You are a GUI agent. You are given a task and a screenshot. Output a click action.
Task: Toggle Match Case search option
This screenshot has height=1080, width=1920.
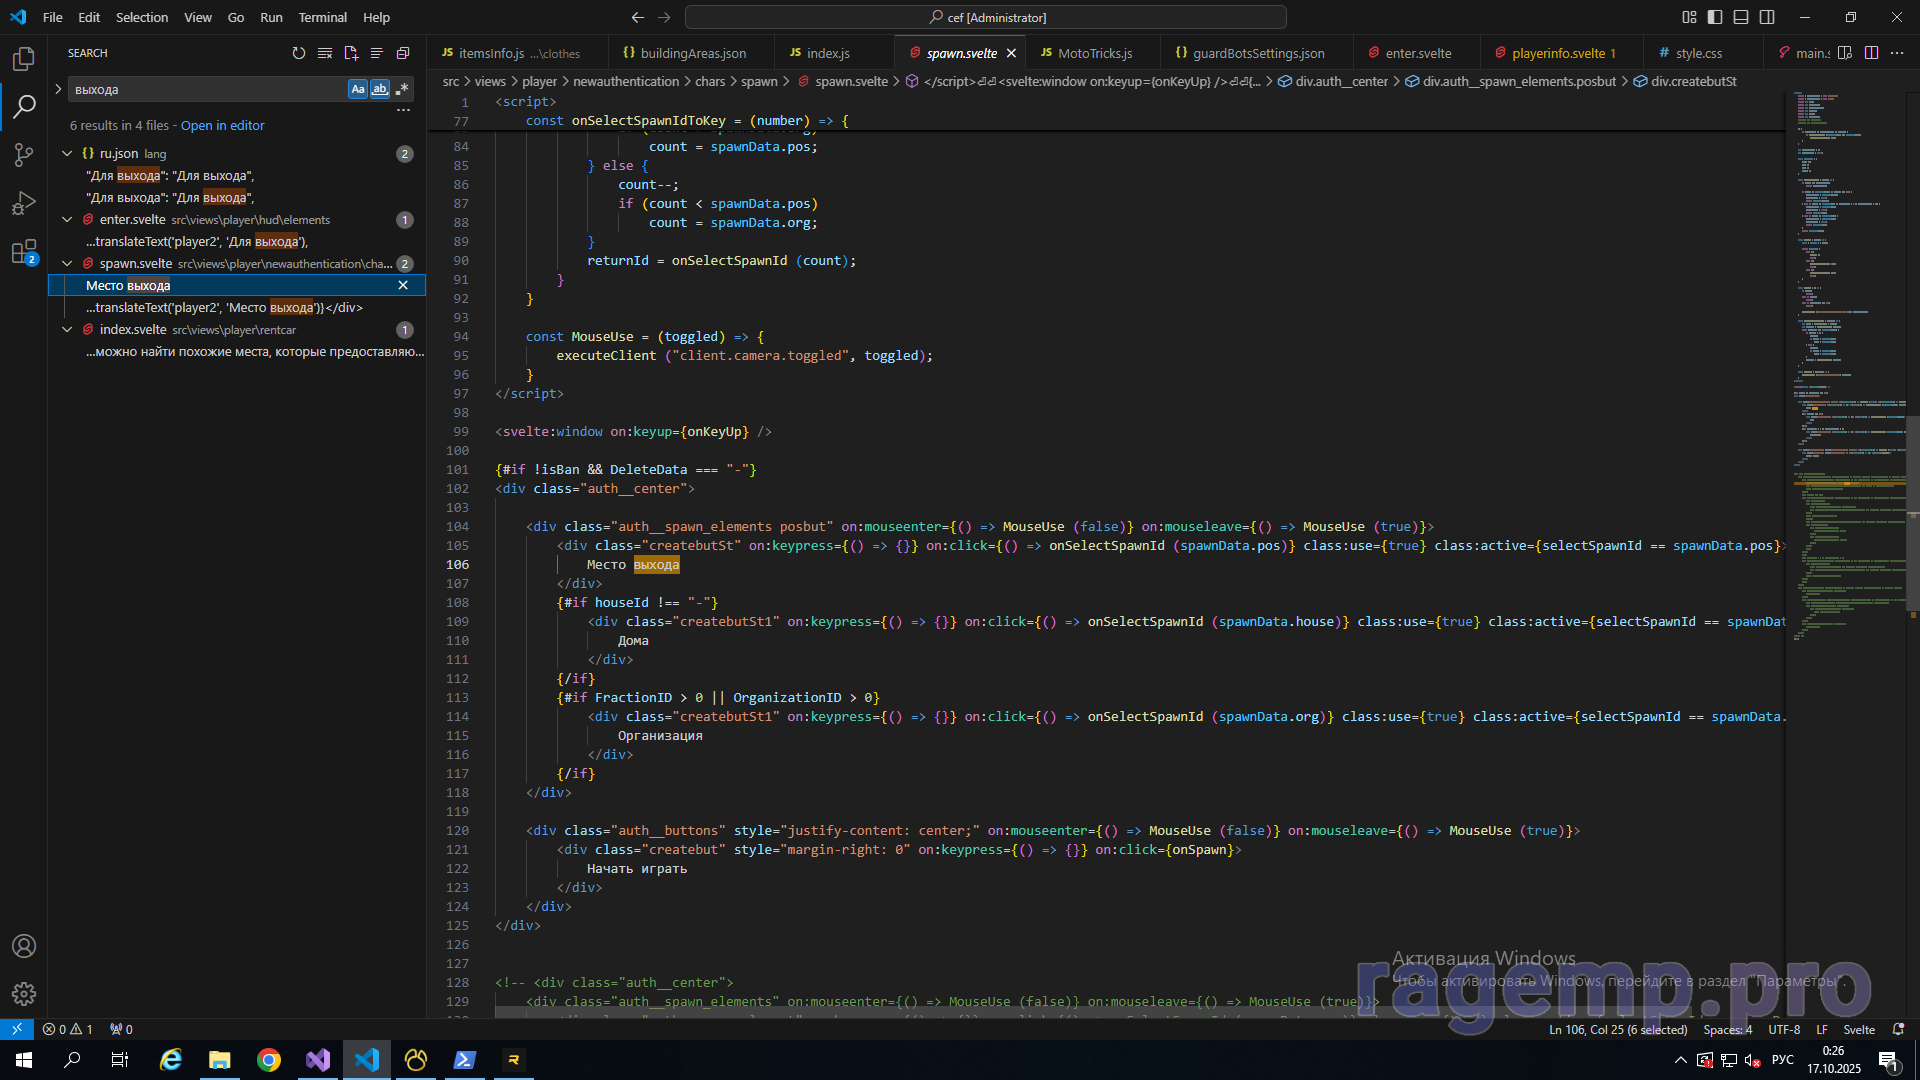[x=357, y=89]
